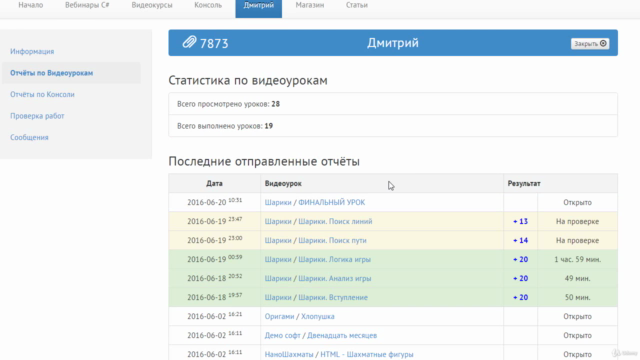
Task: Open the Шарики. Логика игры lesson
Action: tap(334, 260)
